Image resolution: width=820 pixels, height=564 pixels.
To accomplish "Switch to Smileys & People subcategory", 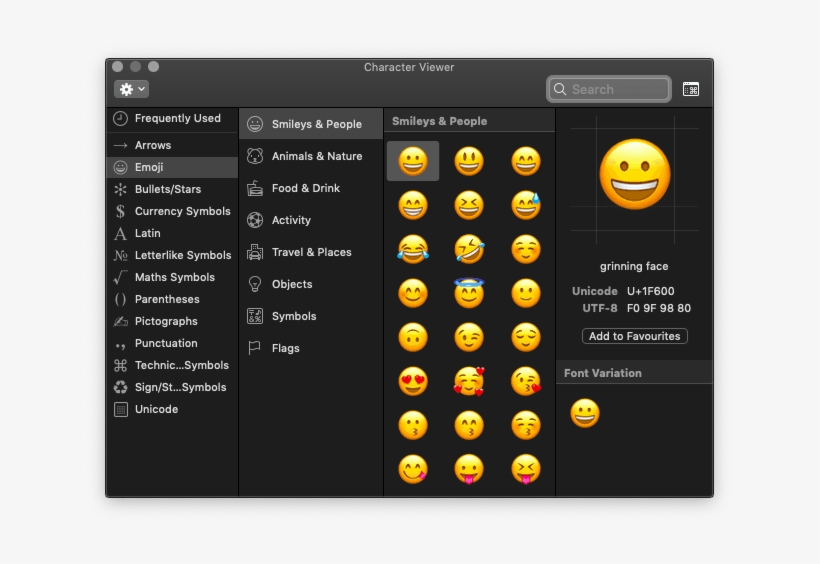I will click(311, 124).
